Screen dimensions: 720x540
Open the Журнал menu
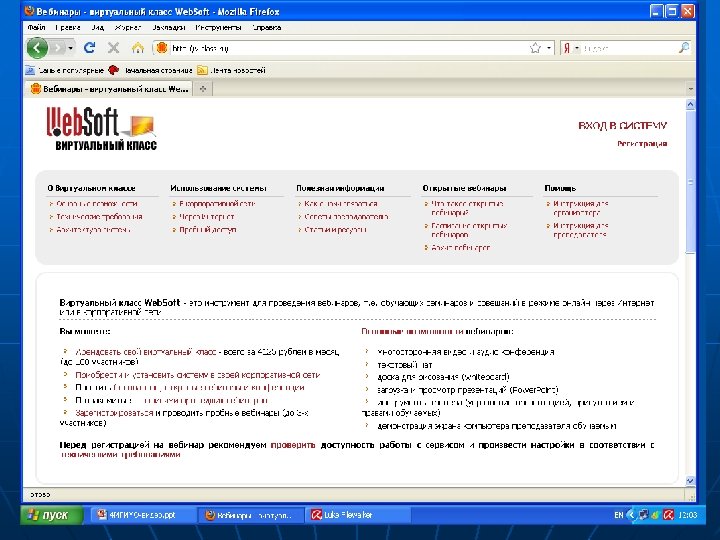128,28
